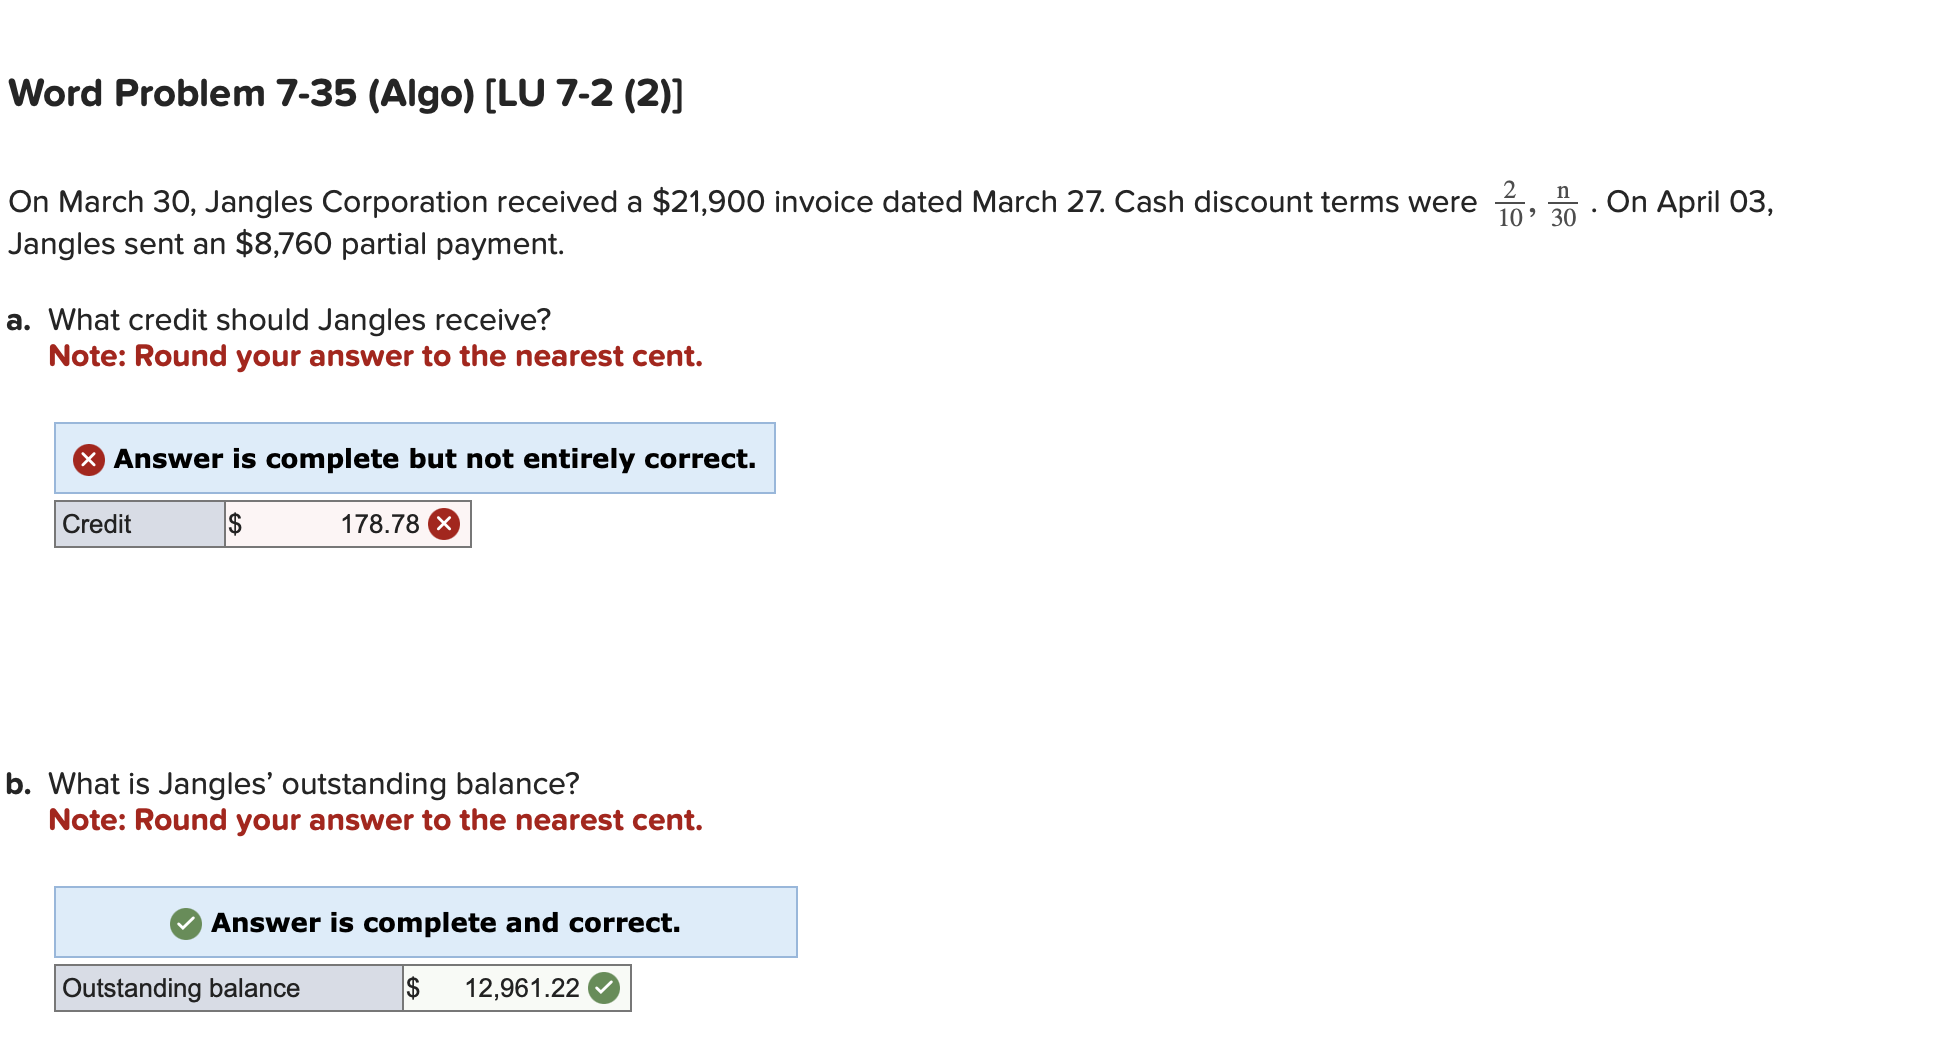Click the dollar sign before the Outstanding balance amount

(413, 987)
